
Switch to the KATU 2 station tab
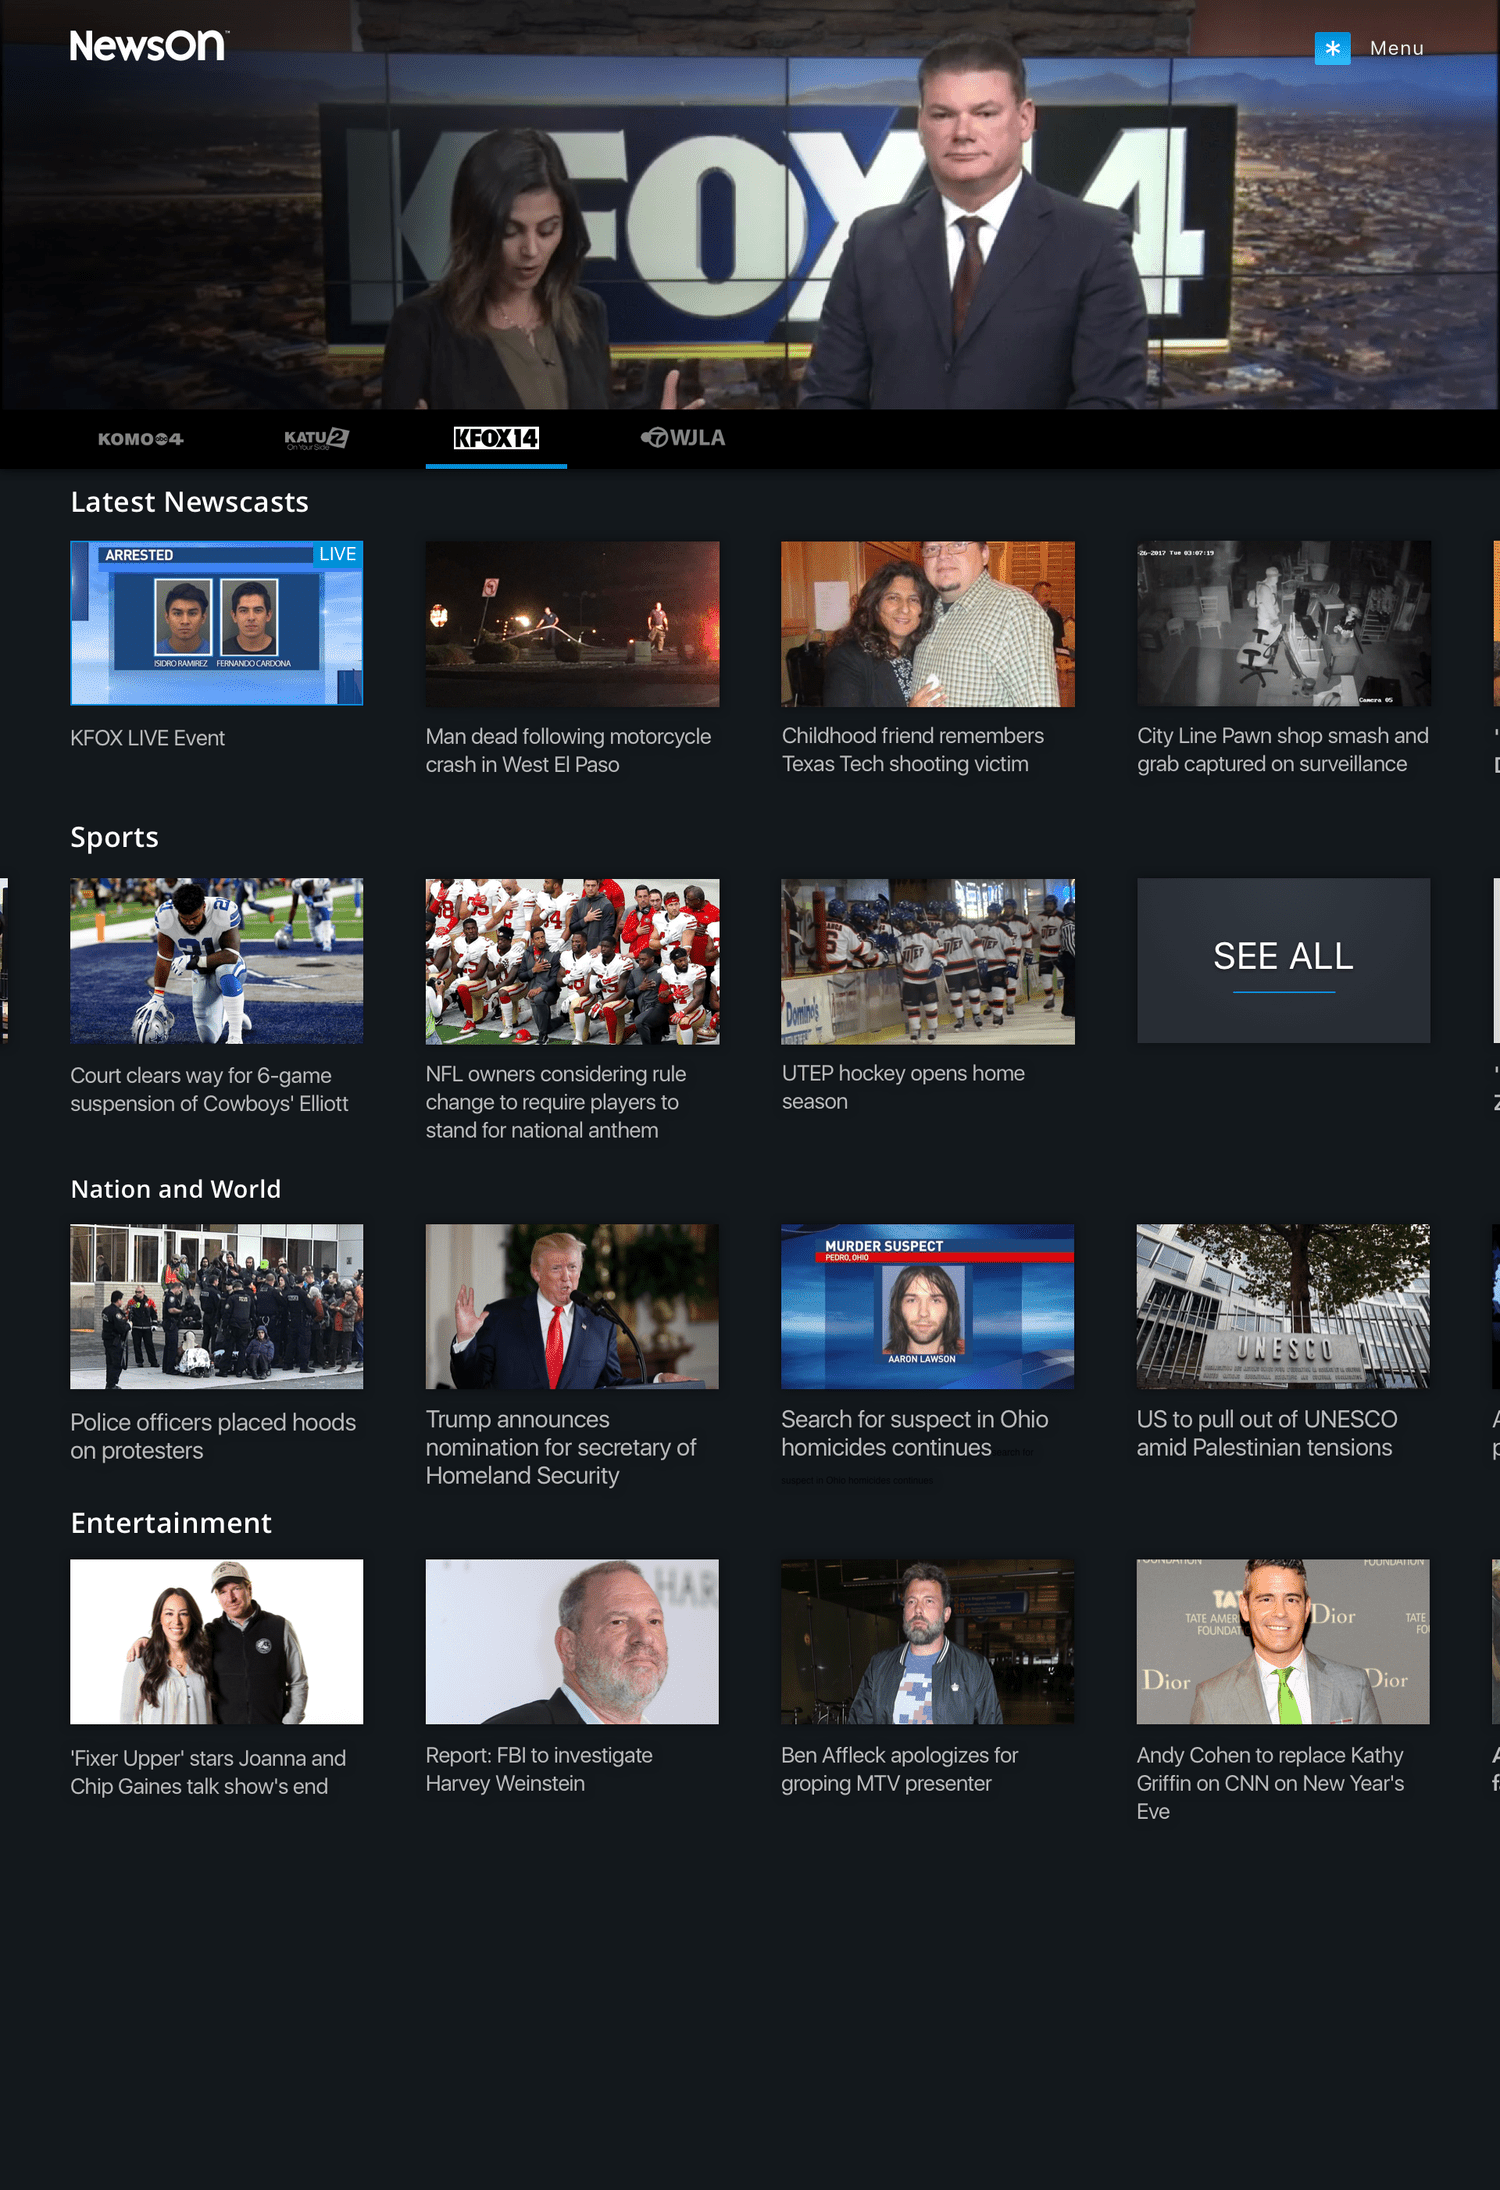pyautogui.click(x=316, y=438)
